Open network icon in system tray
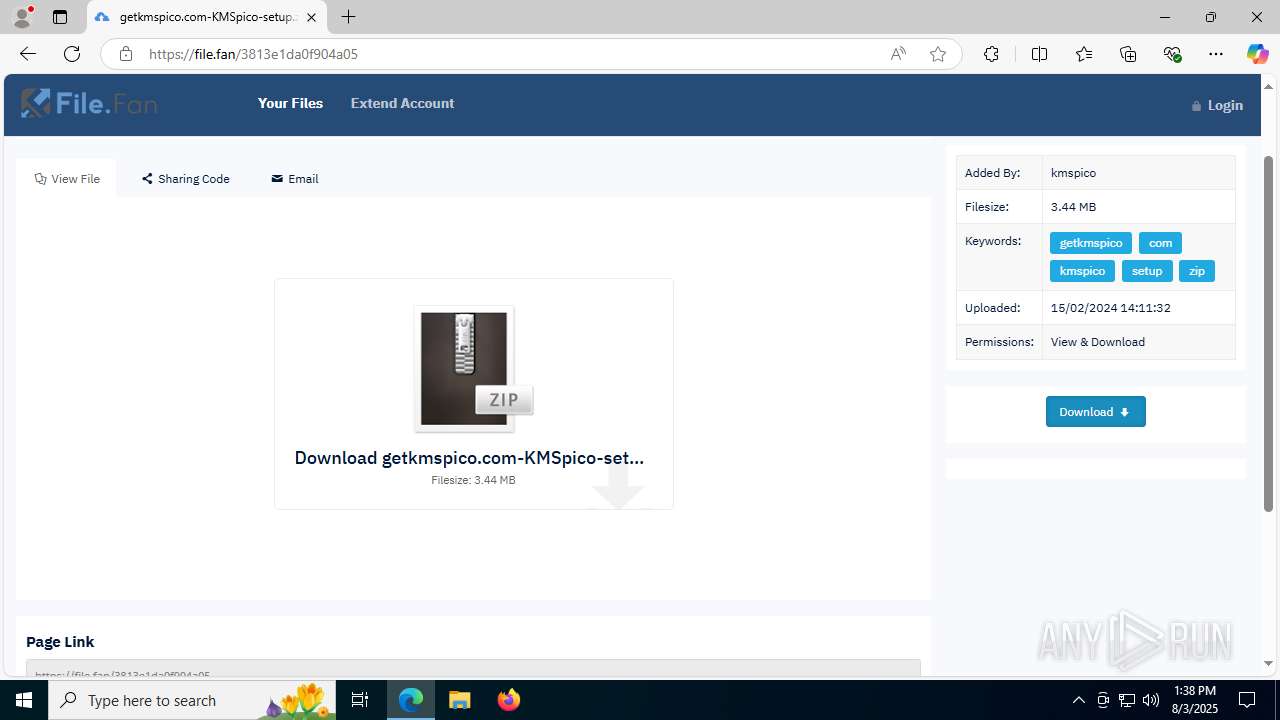This screenshot has height=720, width=1280. click(x=1127, y=700)
